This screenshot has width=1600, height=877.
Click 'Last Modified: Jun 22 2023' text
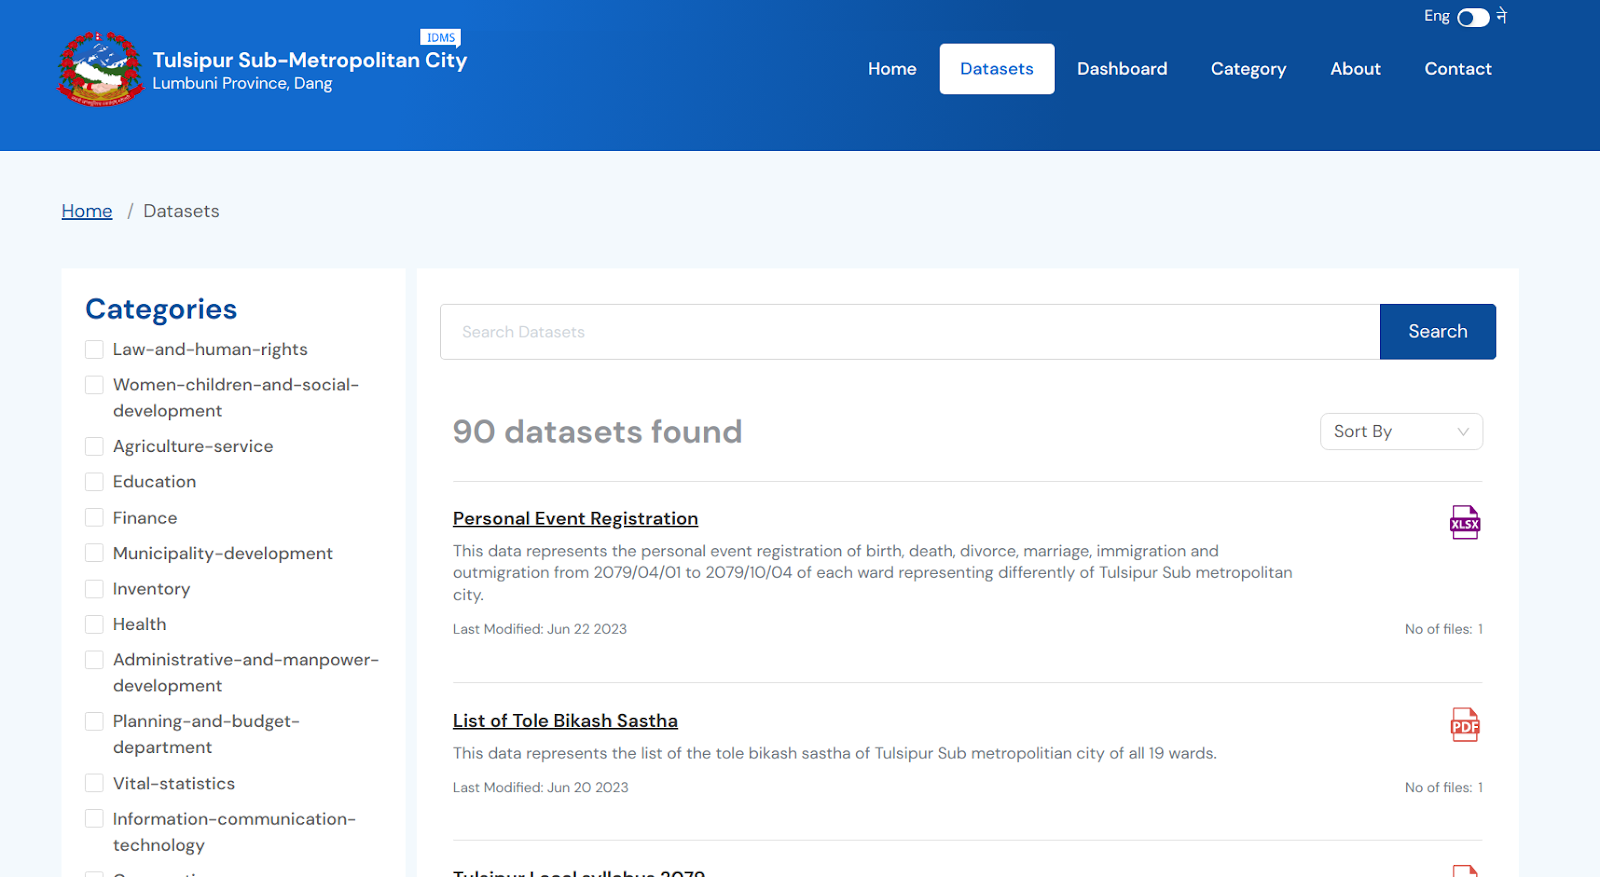click(x=540, y=629)
